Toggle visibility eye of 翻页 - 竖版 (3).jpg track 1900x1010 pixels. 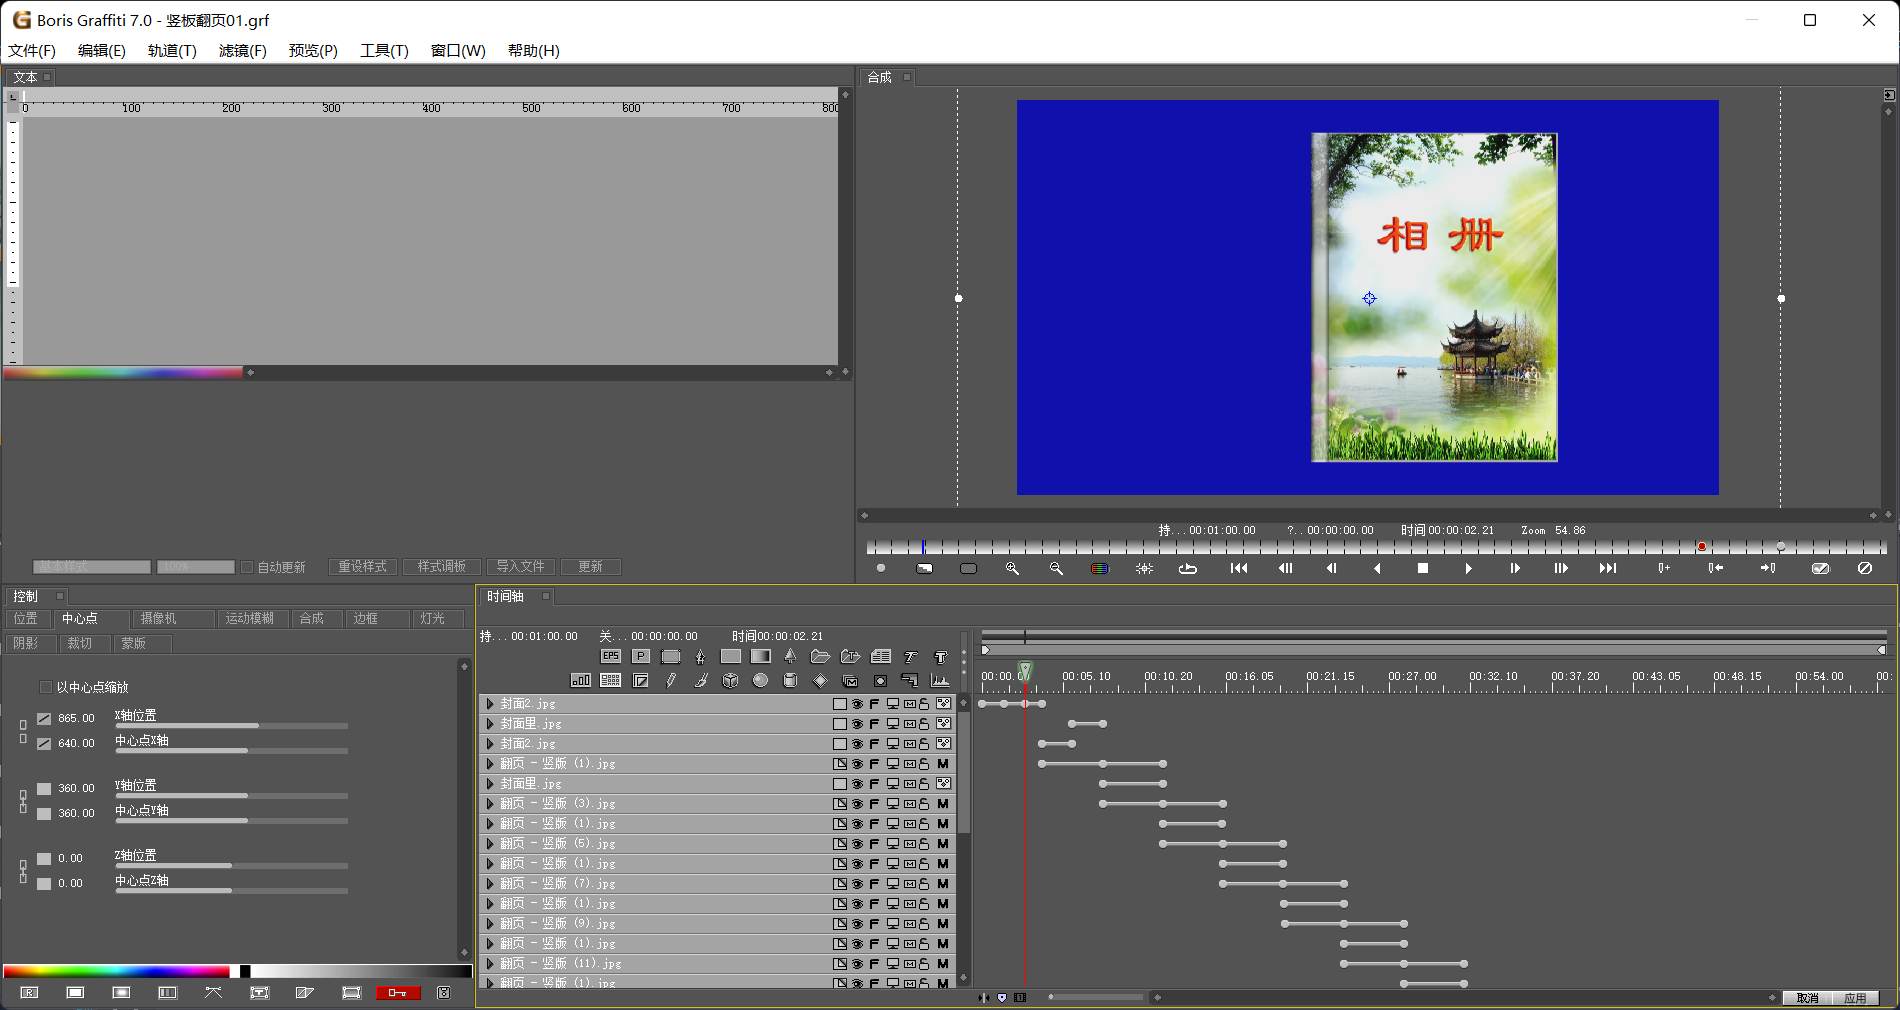pos(857,804)
